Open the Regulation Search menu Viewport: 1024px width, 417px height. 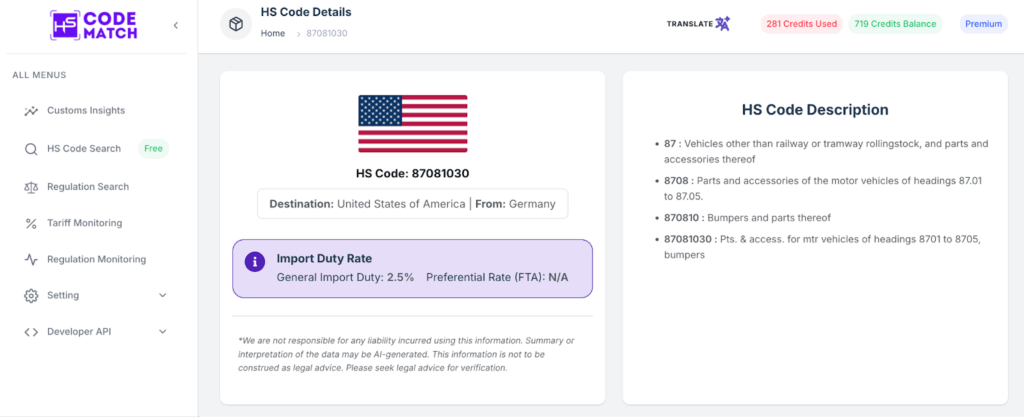click(x=88, y=187)
